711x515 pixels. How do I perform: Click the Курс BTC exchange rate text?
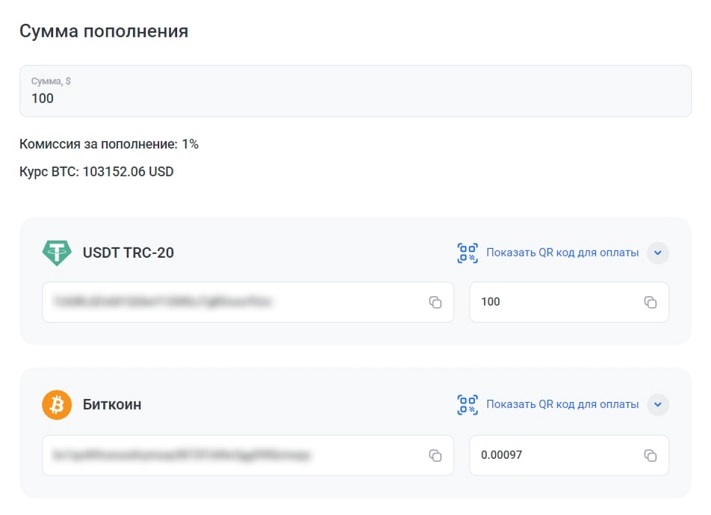tap(97, 172)
